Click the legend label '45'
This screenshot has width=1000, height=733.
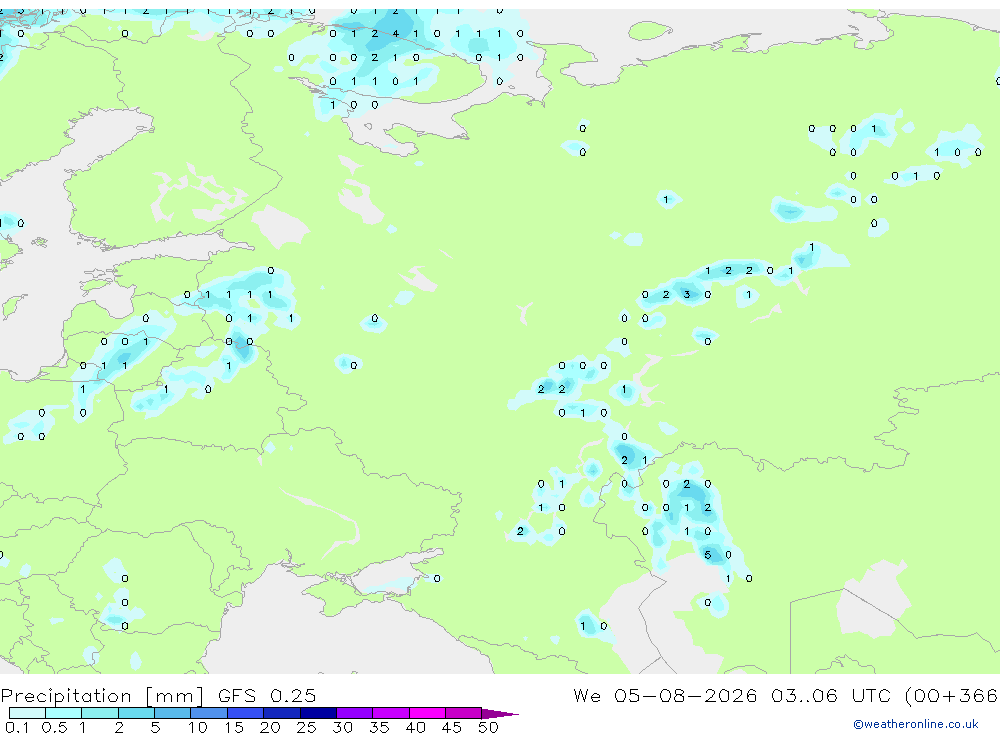pyautogui.click(x=452, y=727)
